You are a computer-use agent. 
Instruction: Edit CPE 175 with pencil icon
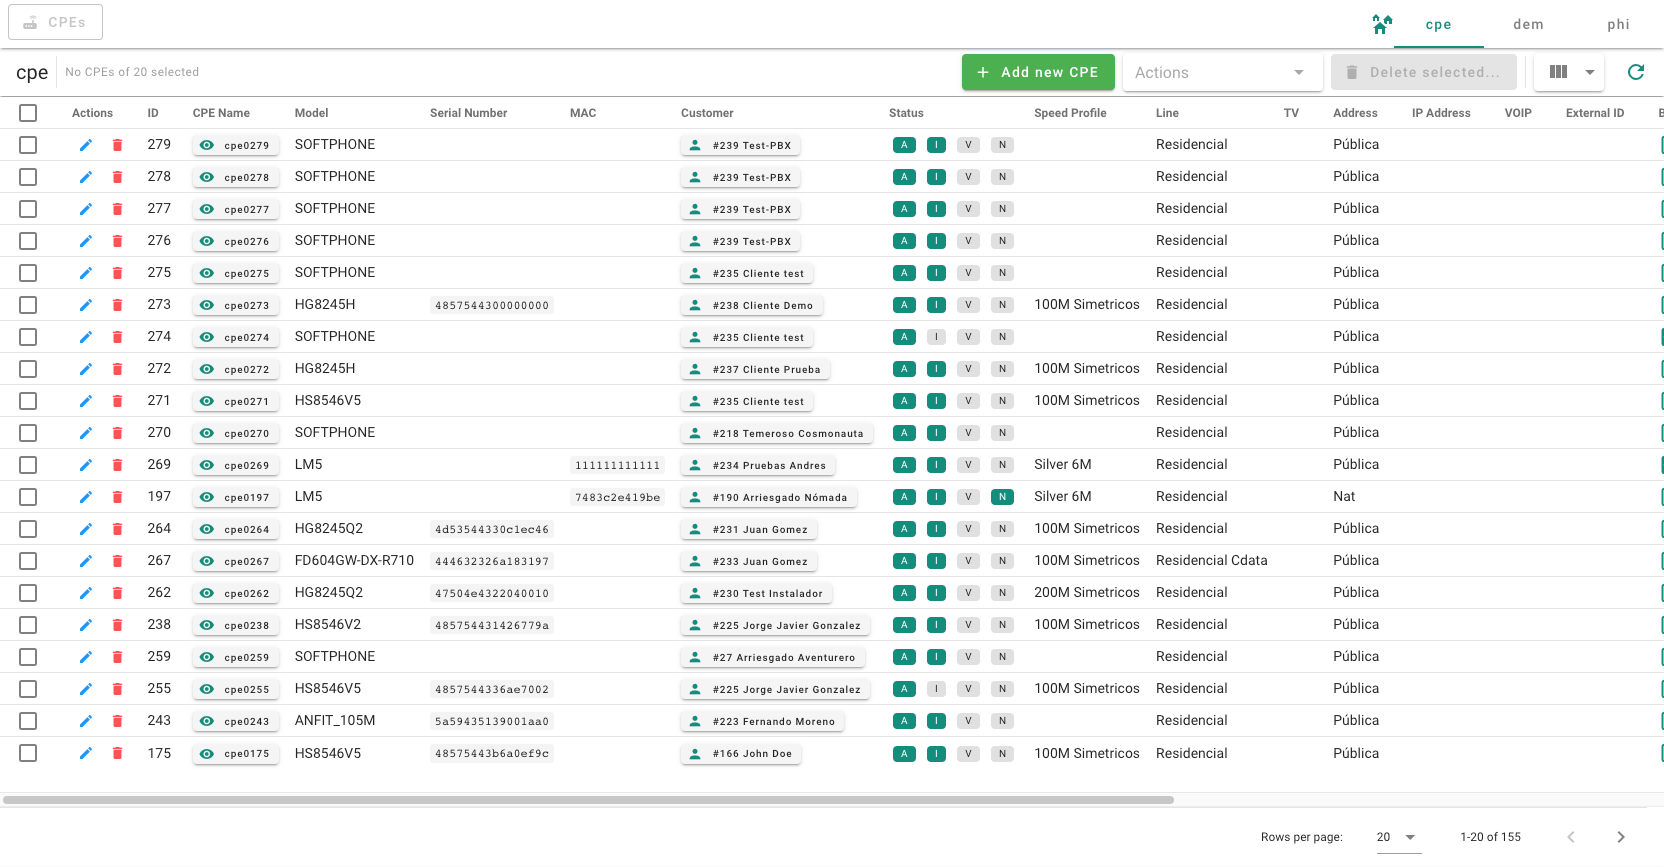pyautogui.click(x=86, y=753)
